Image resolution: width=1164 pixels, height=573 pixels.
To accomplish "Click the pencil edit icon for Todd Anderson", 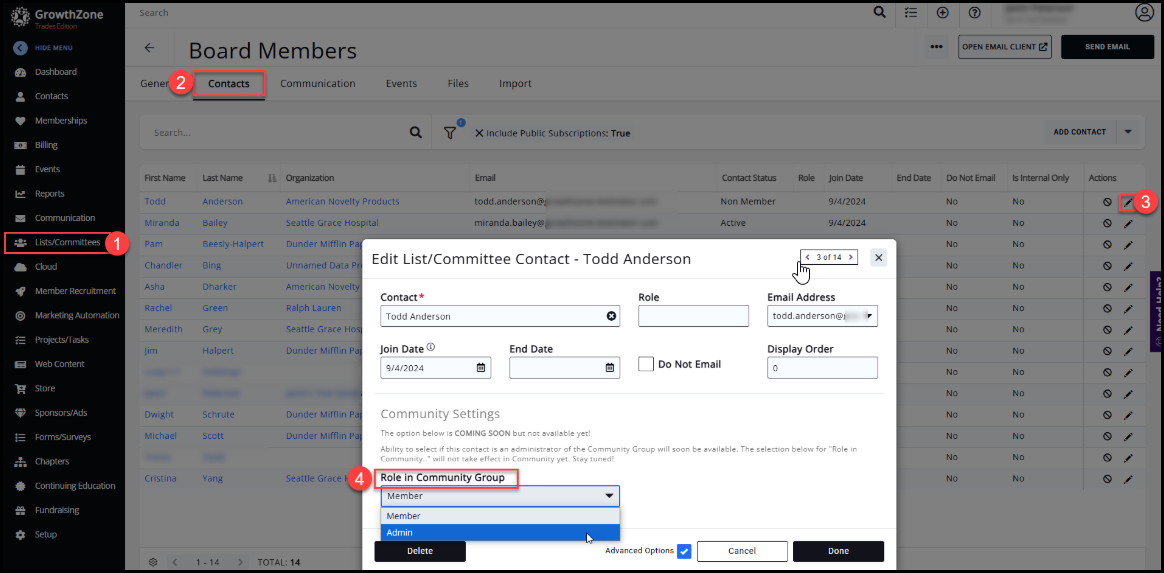I will click(x=1128, y=202).
